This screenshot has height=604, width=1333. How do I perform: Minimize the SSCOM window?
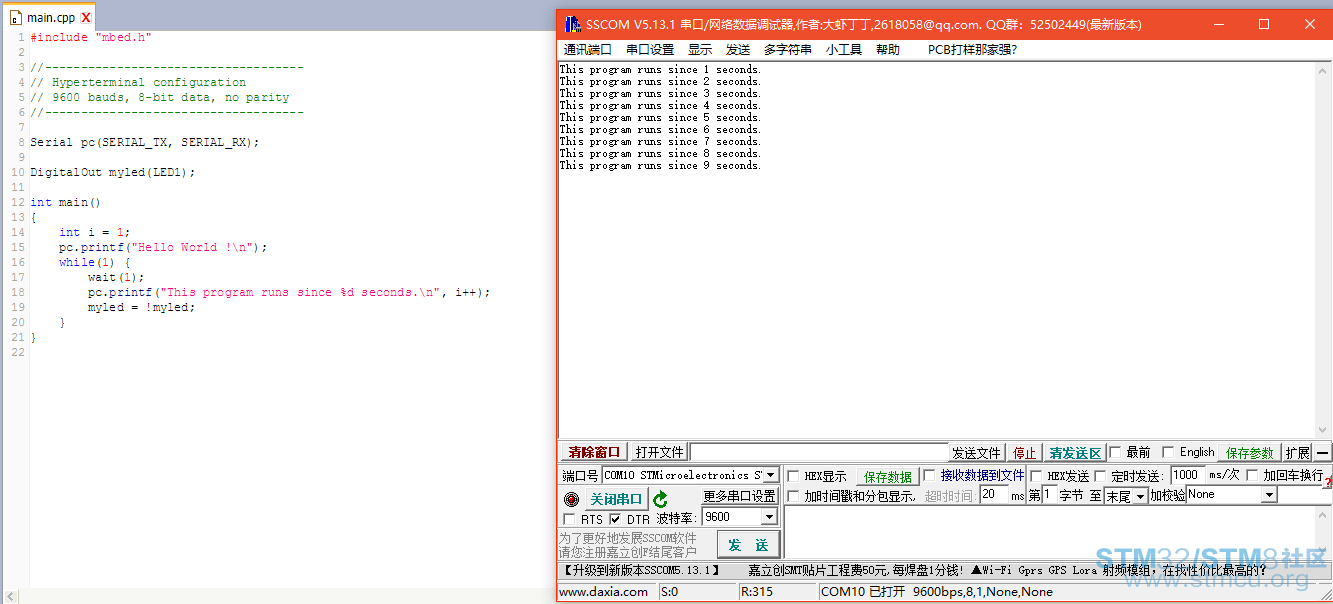[1217, 24]
